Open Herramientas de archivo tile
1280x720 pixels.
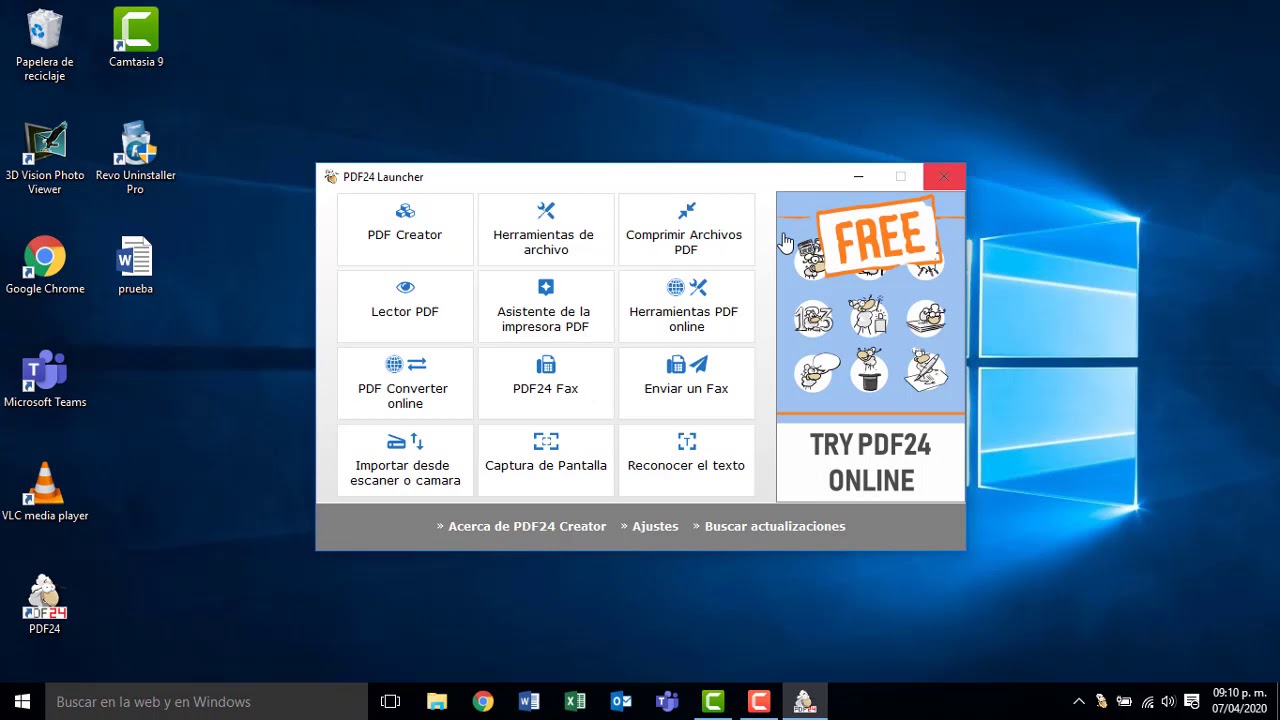click(546, 229)
